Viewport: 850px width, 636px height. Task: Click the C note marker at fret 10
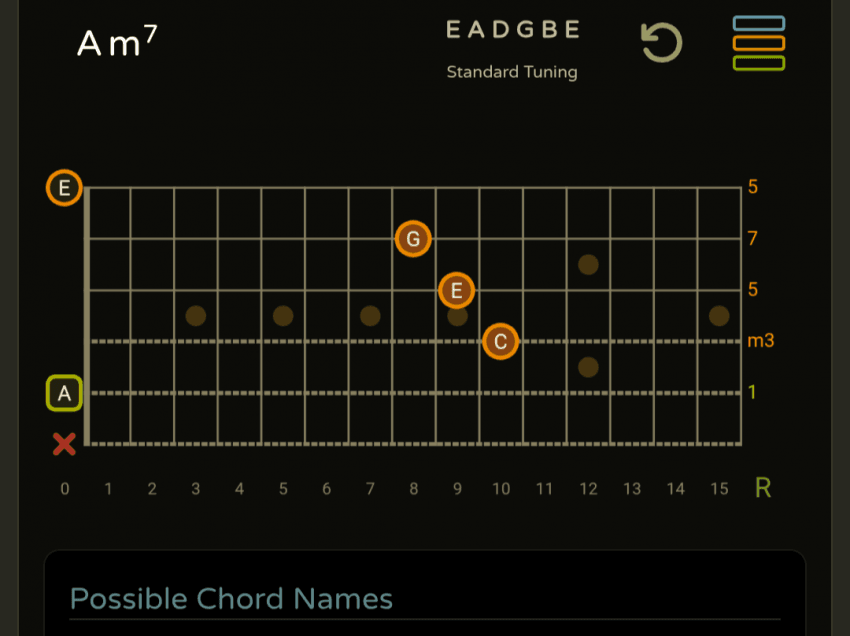pos(500,341)
